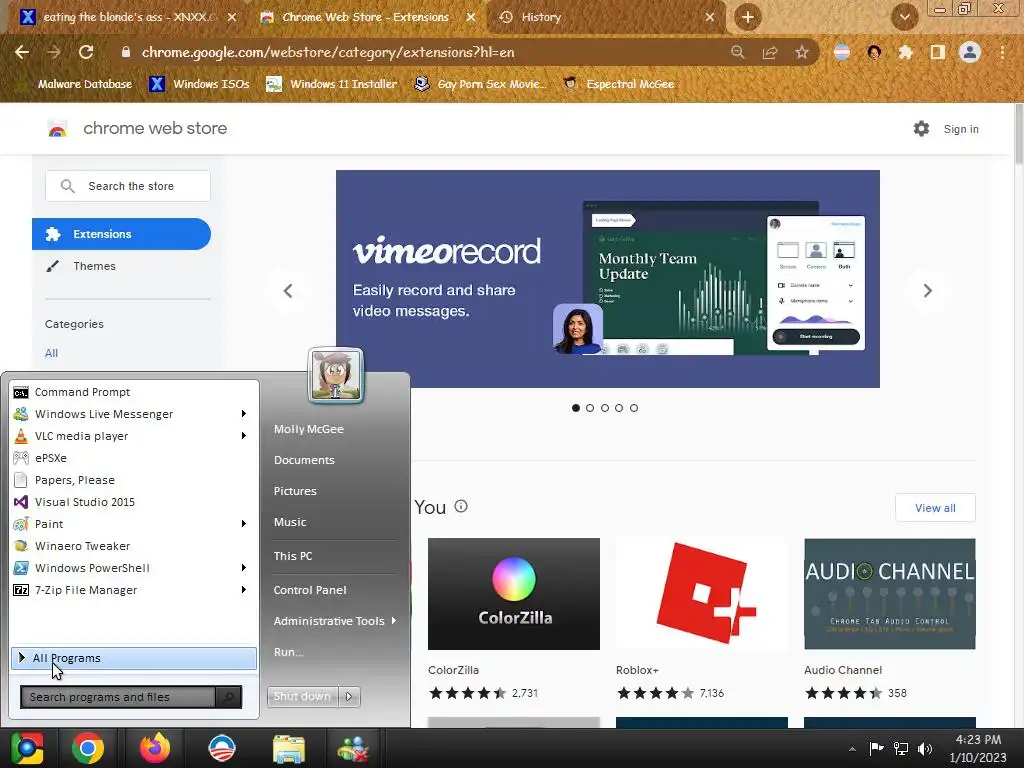1024x768 pixels.
Task: Click the volume speaker icon in system tray
Action: (925, 748)
